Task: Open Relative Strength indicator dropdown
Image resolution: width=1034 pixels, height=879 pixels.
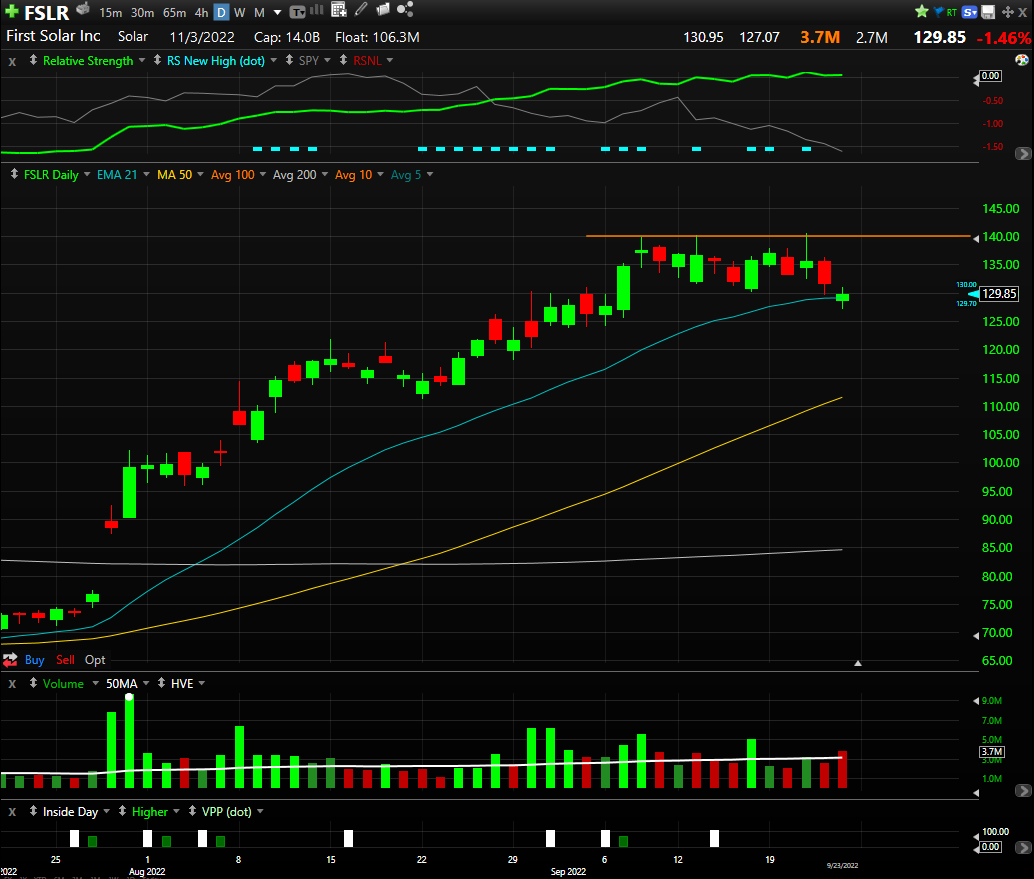Action: tap(142, 60)
